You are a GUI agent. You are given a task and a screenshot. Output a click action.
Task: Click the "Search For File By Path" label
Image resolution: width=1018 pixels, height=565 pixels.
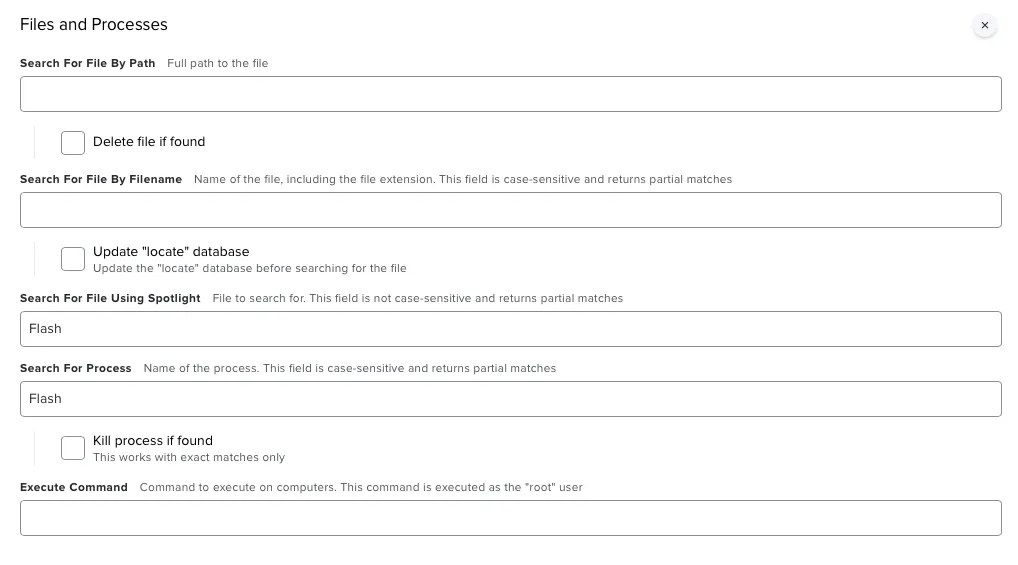pos(88,63)
